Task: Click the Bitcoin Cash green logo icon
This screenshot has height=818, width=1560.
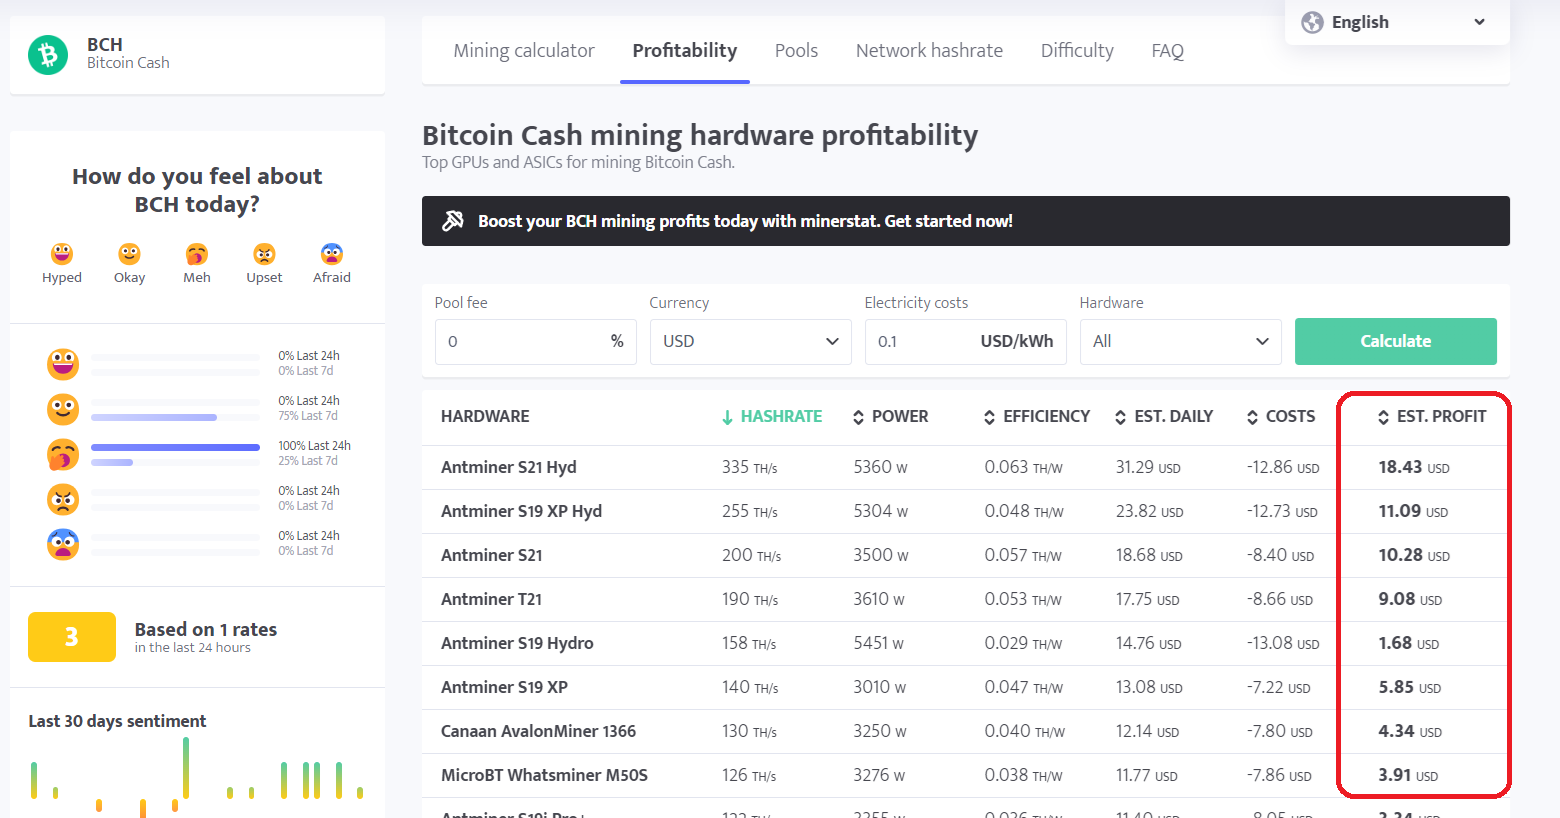Action: click(48, 54)
